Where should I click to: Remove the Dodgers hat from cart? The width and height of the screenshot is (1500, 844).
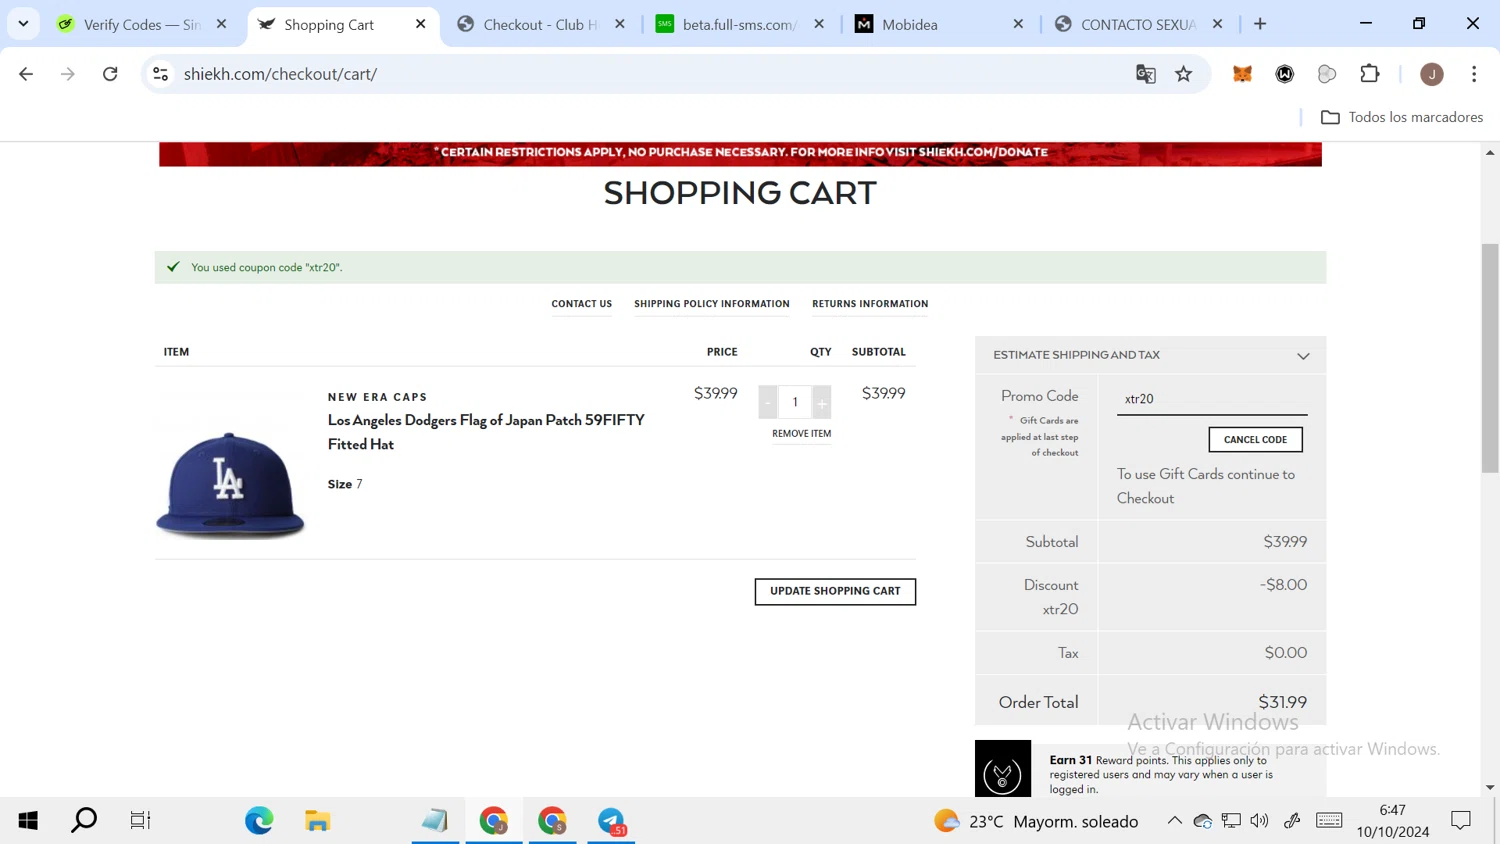pos(802,434)
